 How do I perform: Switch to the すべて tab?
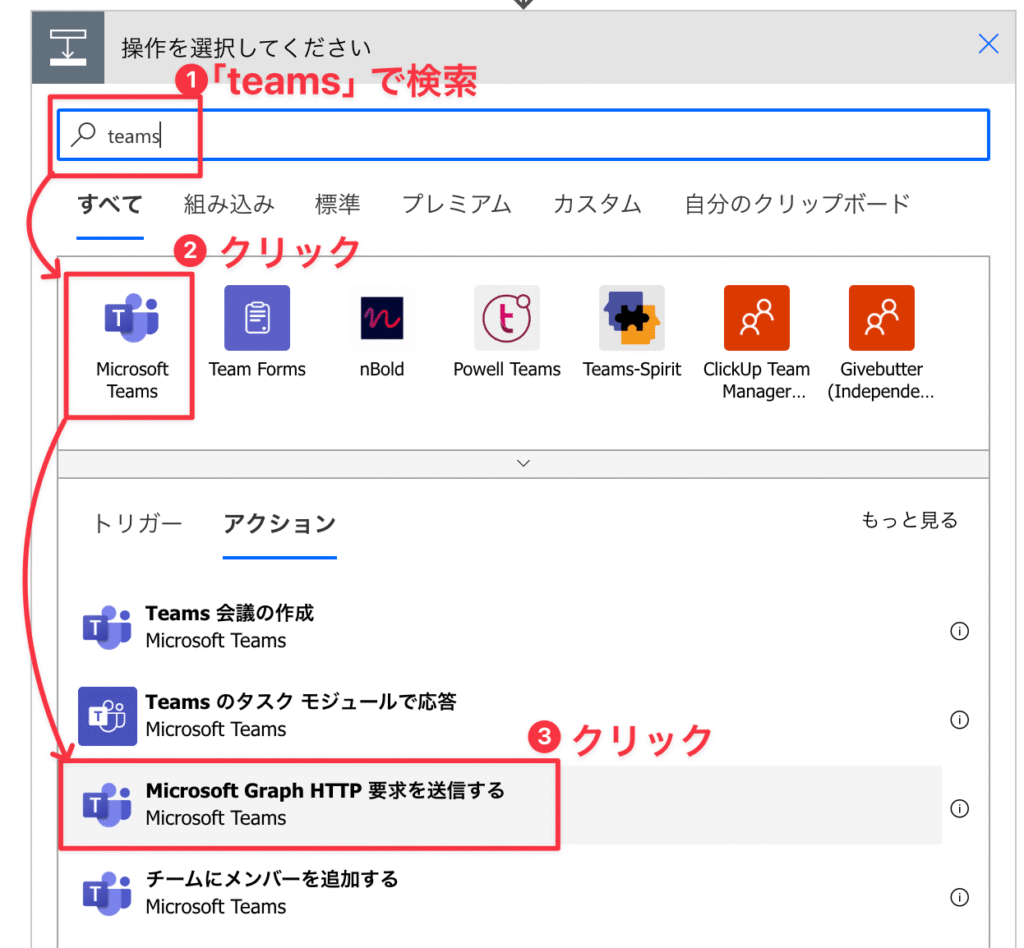110,204
